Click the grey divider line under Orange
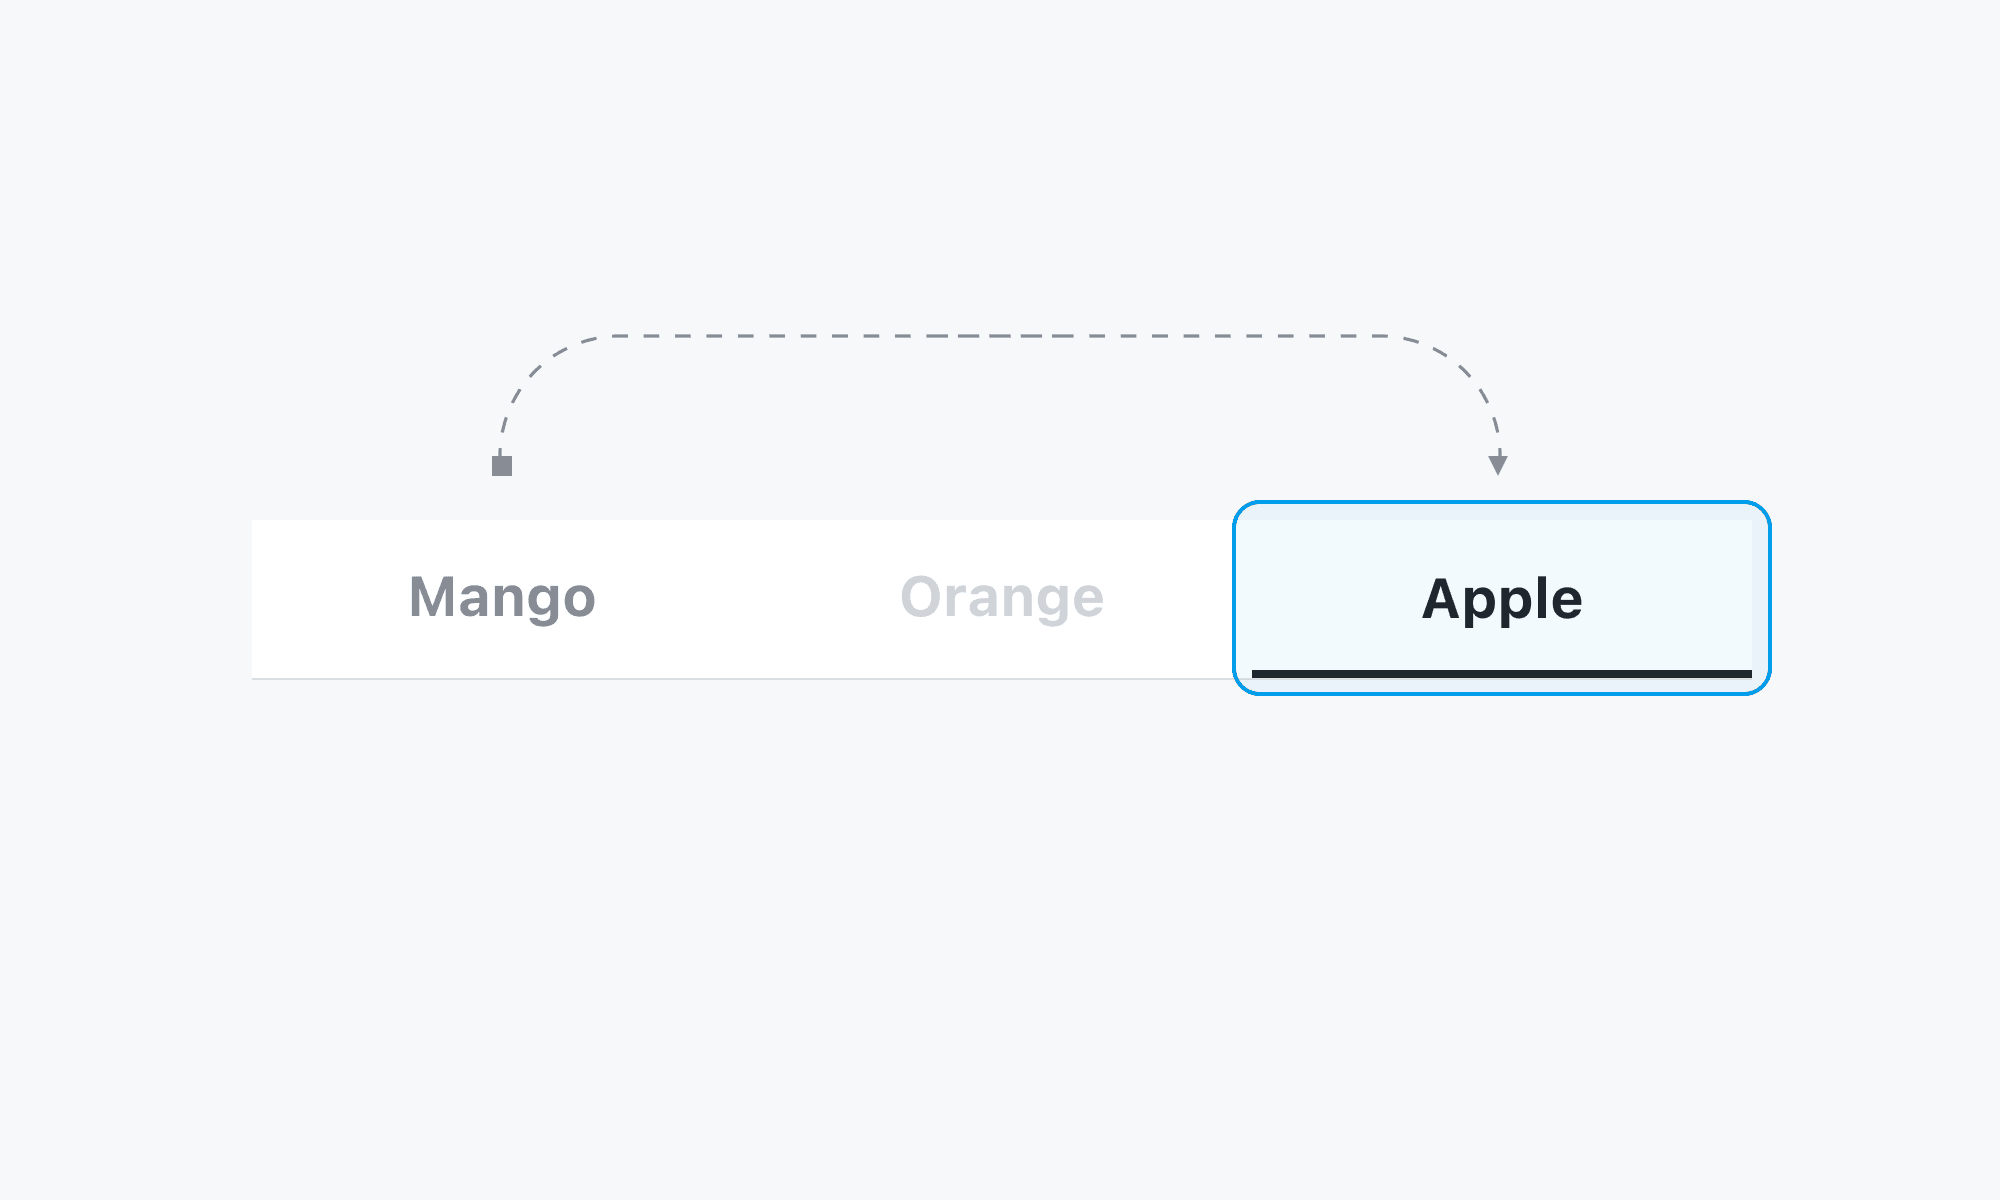Screen dimensions: 2000x1200 coord(1002,679)
